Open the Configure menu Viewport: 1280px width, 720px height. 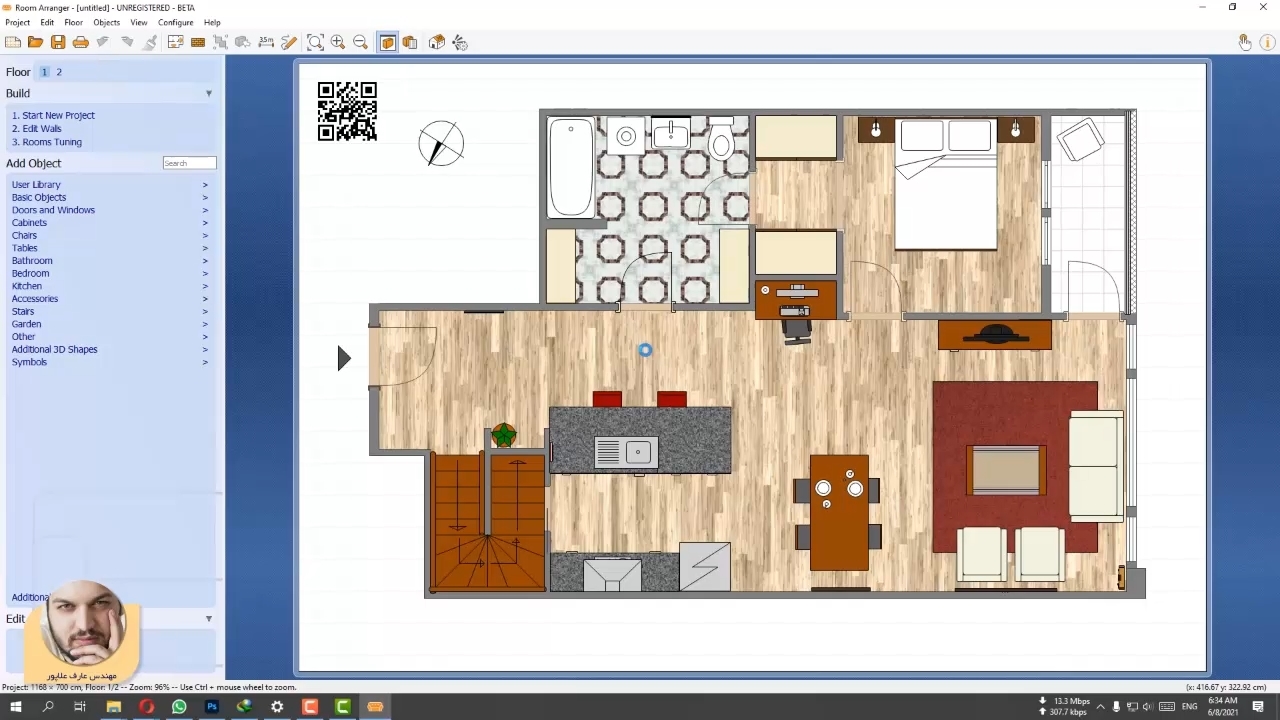[x=175, y=22]
